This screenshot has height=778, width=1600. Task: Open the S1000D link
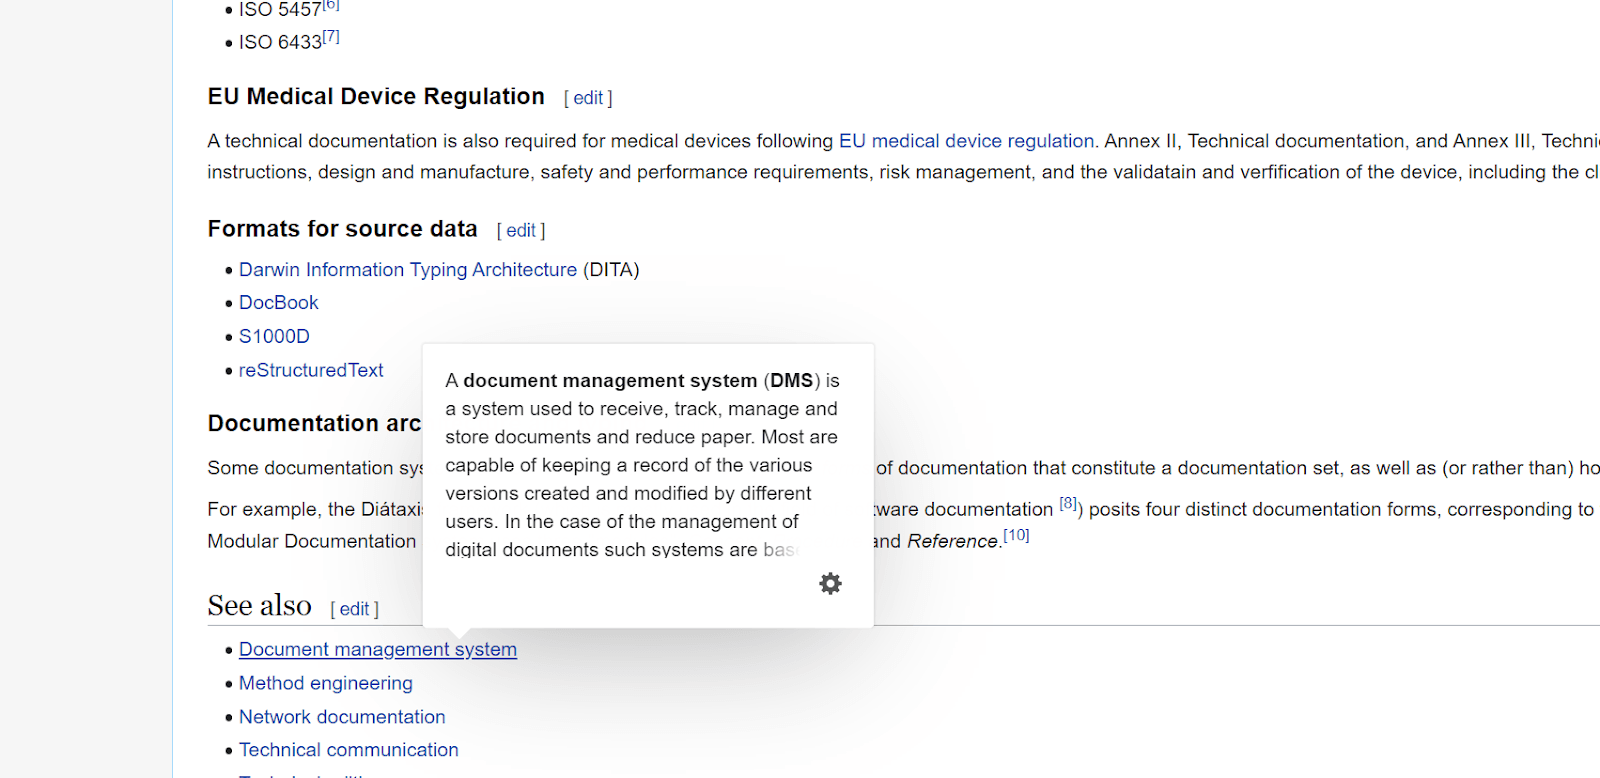274,337
